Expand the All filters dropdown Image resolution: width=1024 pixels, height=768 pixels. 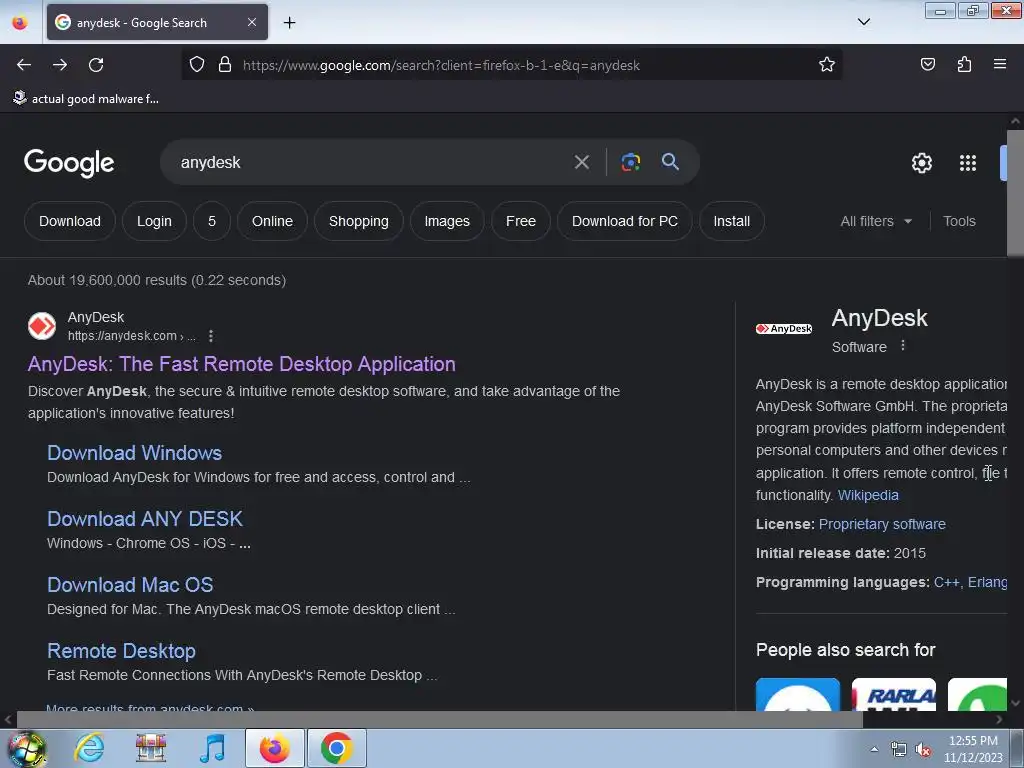[876, 221]
